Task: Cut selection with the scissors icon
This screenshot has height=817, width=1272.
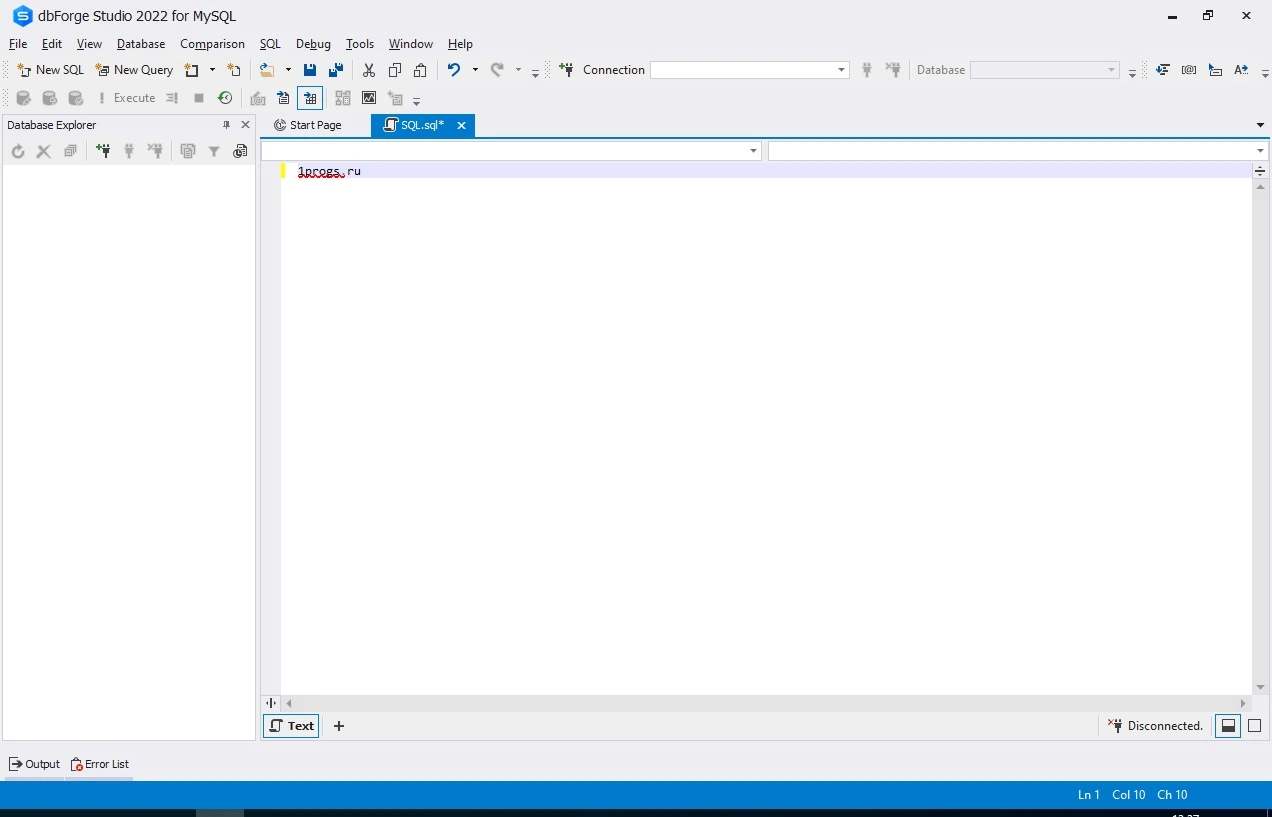Action: [x=369, y=70]
